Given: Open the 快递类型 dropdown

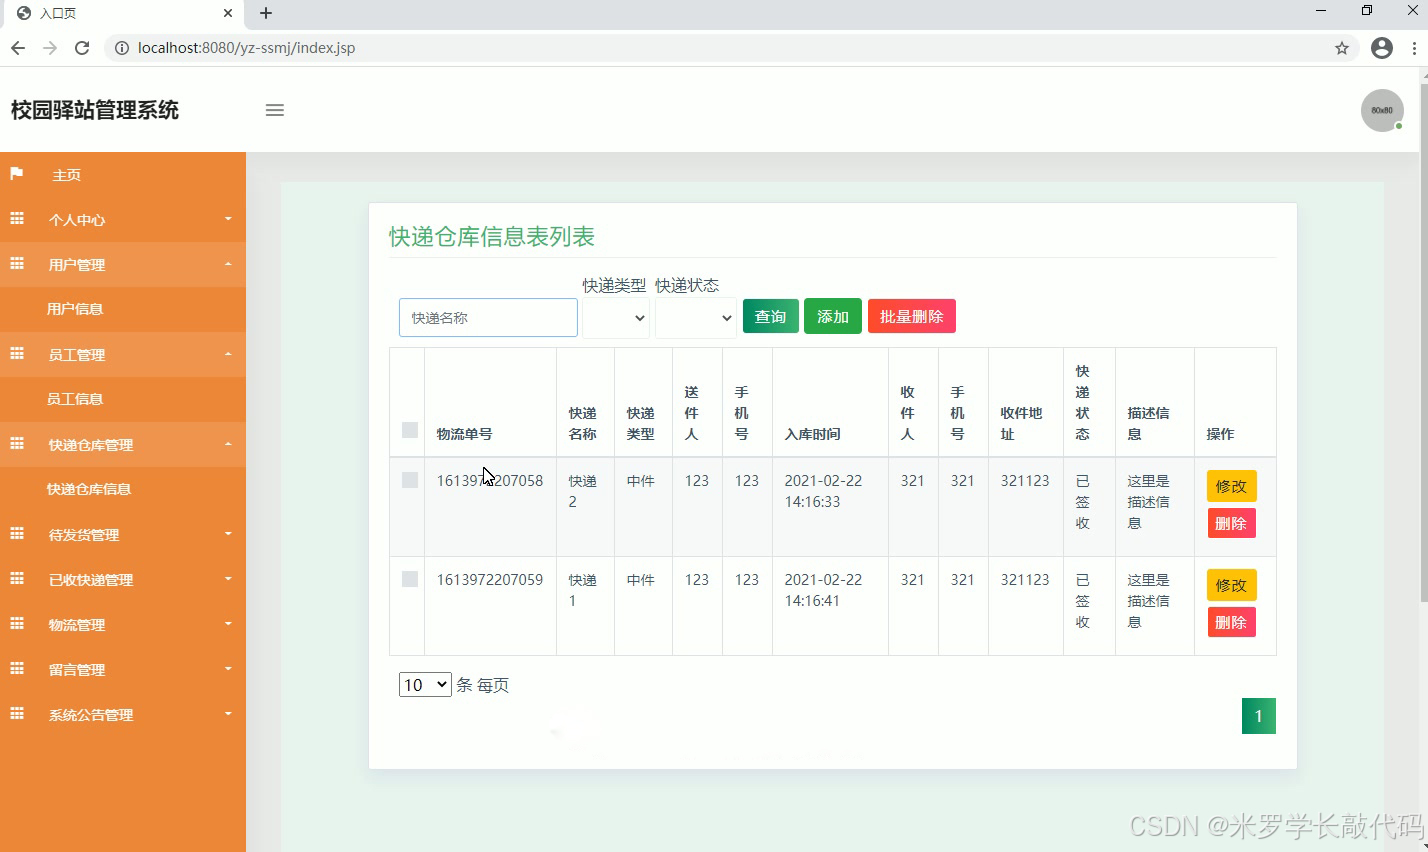Looking at the screenshot, I should point(615,317).
